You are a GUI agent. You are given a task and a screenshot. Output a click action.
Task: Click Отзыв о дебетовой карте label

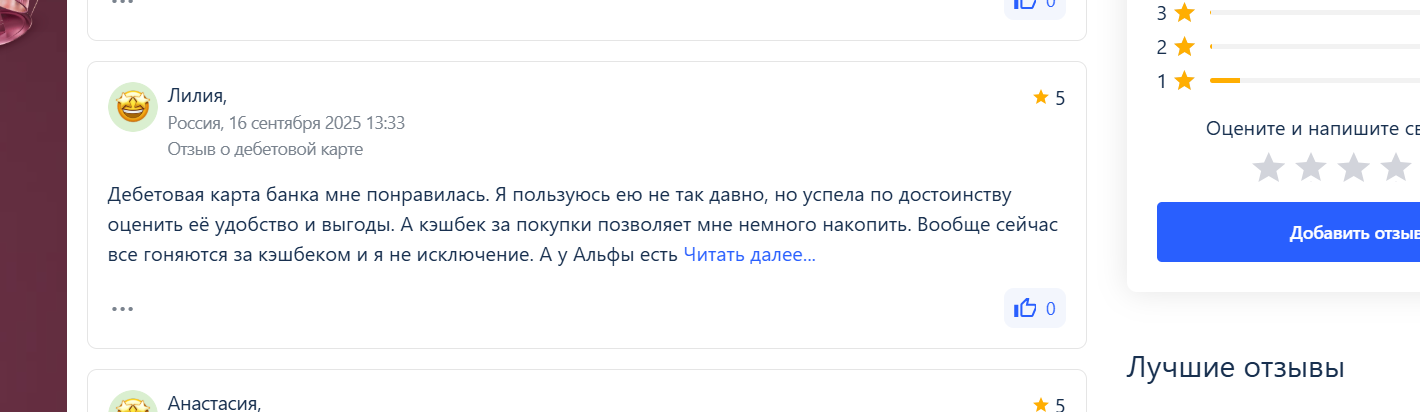point(265,149)
